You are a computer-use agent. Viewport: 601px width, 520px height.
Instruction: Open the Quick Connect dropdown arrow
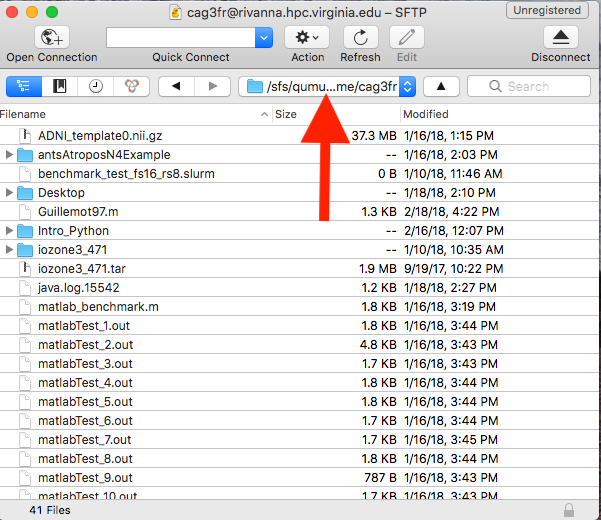[x=264, y=38]
